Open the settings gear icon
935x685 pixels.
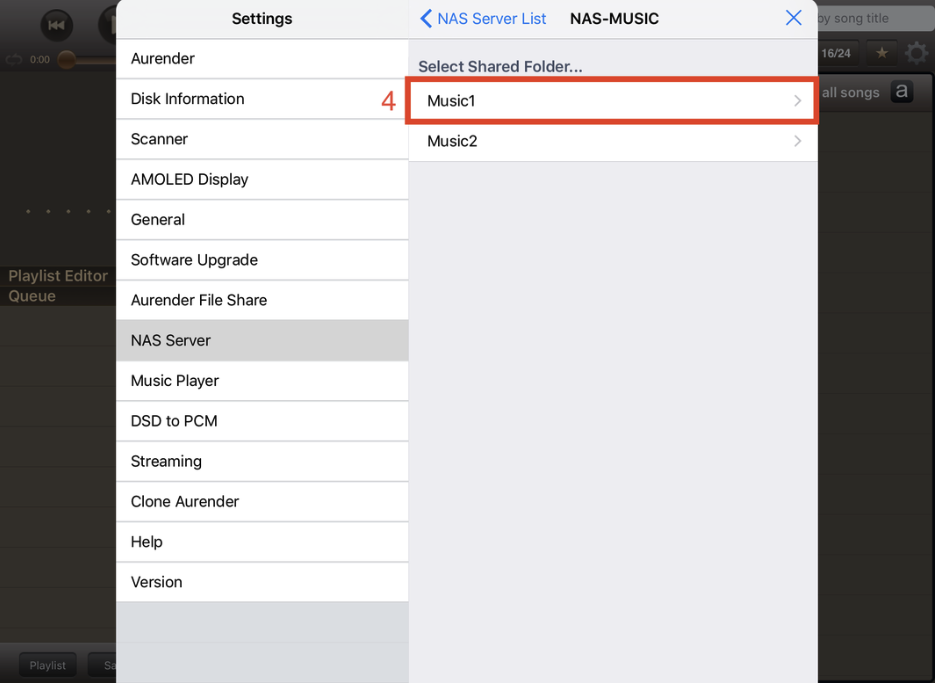click(917, 53)
